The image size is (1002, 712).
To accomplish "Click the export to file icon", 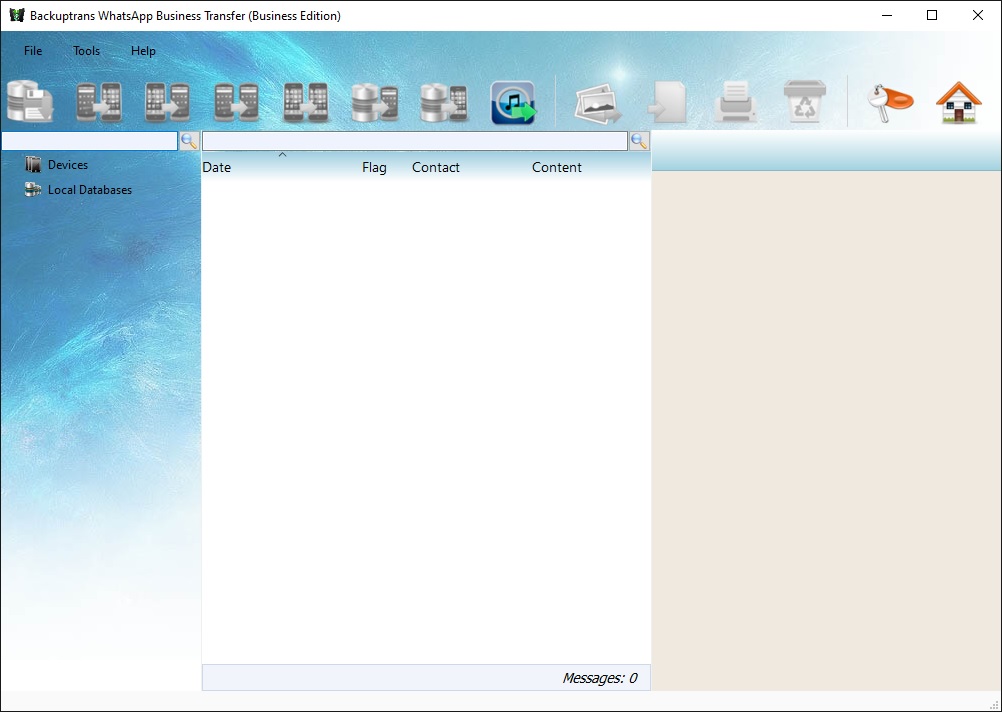I will click(x=667, y=102).
